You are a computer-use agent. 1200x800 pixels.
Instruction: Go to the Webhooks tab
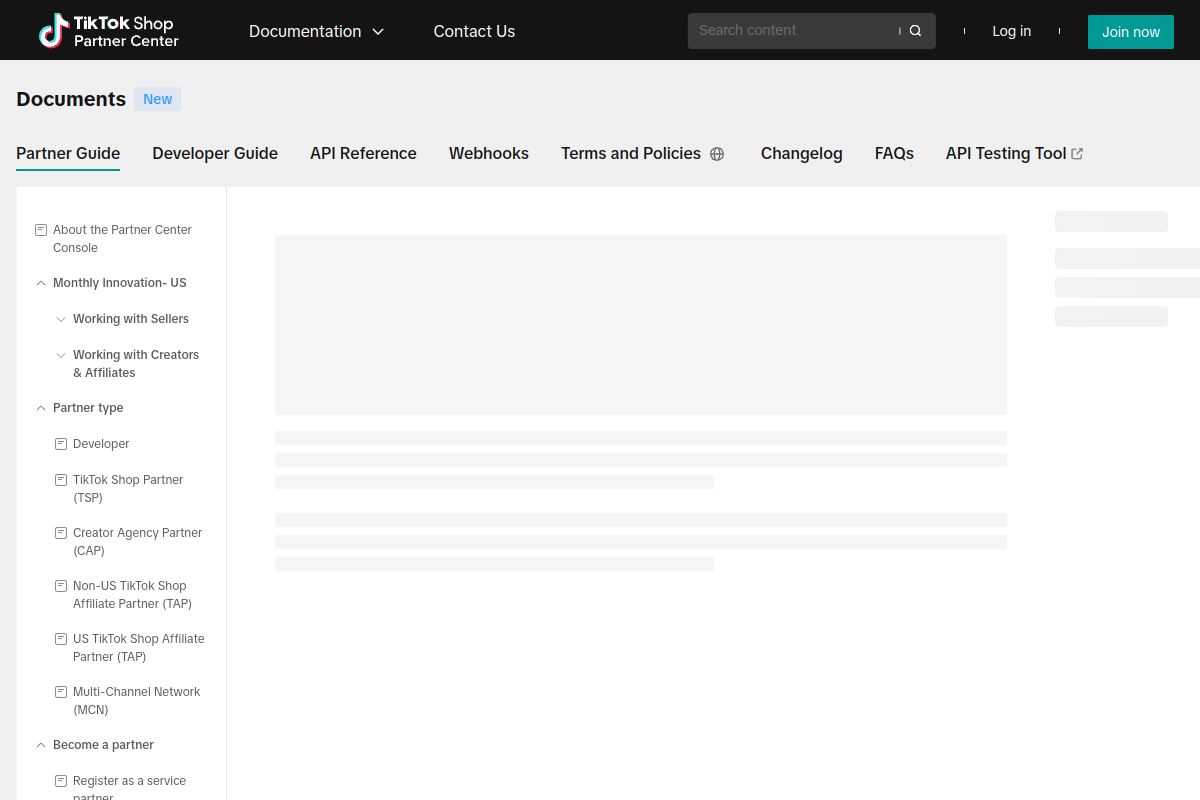[489, 154]
